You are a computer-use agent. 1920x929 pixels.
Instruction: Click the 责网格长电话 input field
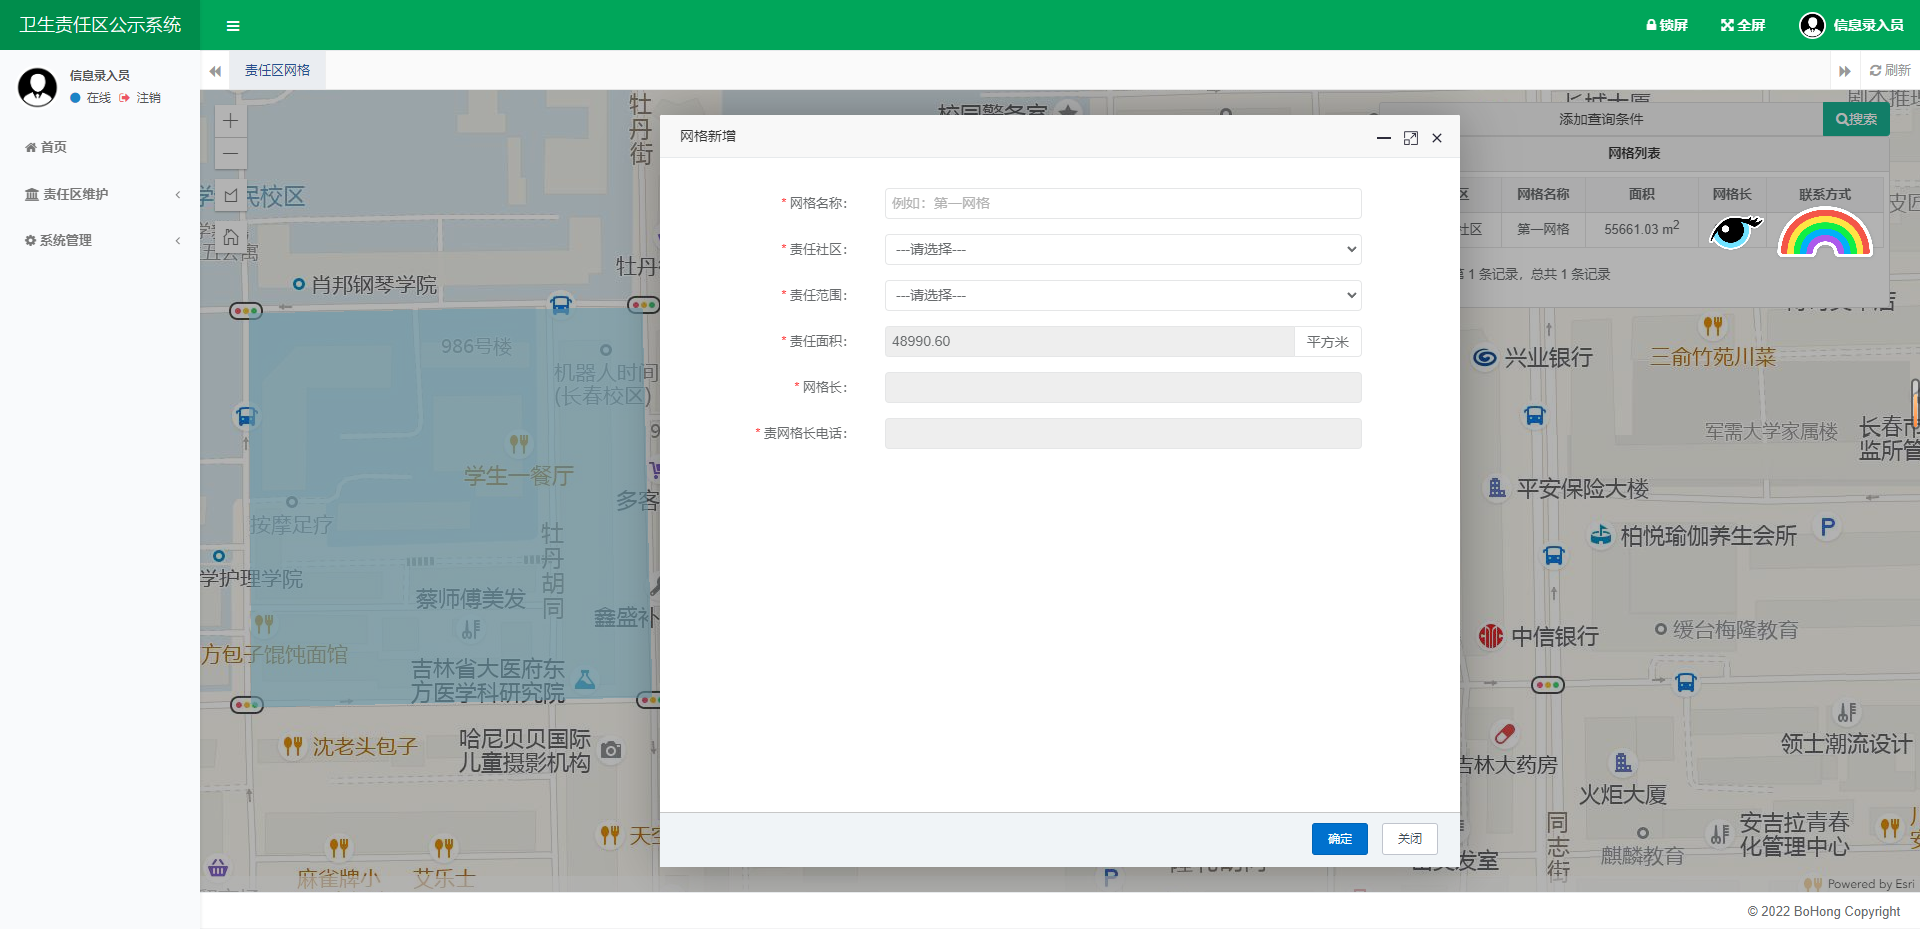pos(1123,433)
